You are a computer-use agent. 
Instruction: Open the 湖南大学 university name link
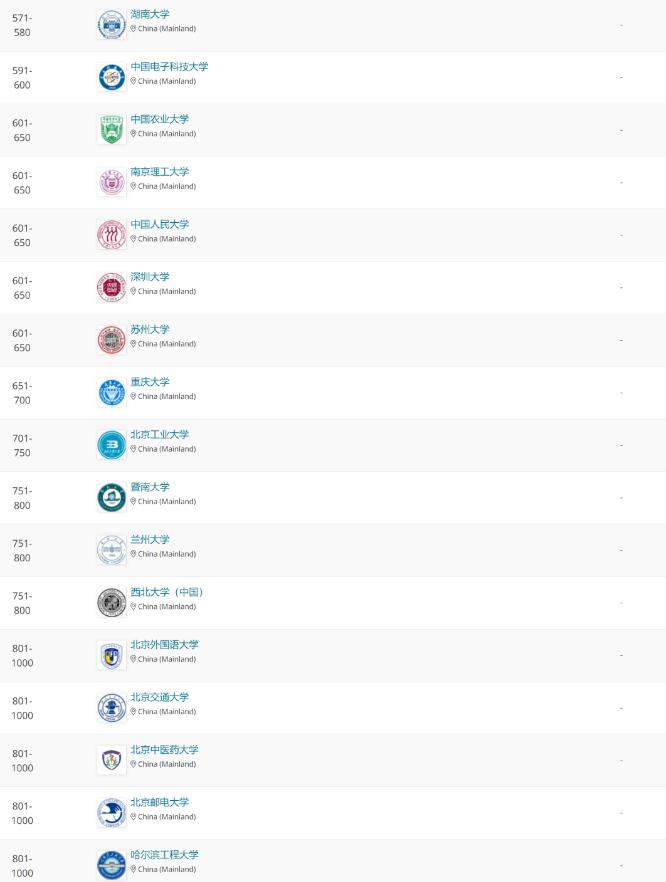pyautogui.click(x=150, y=14)
